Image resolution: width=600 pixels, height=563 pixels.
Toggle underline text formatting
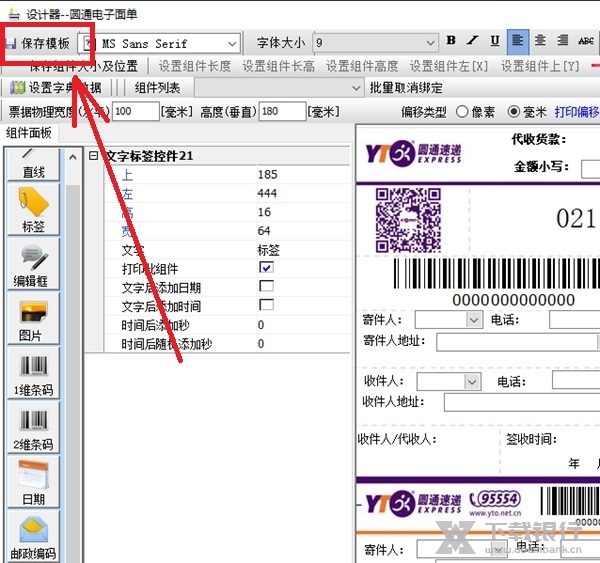click(x=495, y=41)
